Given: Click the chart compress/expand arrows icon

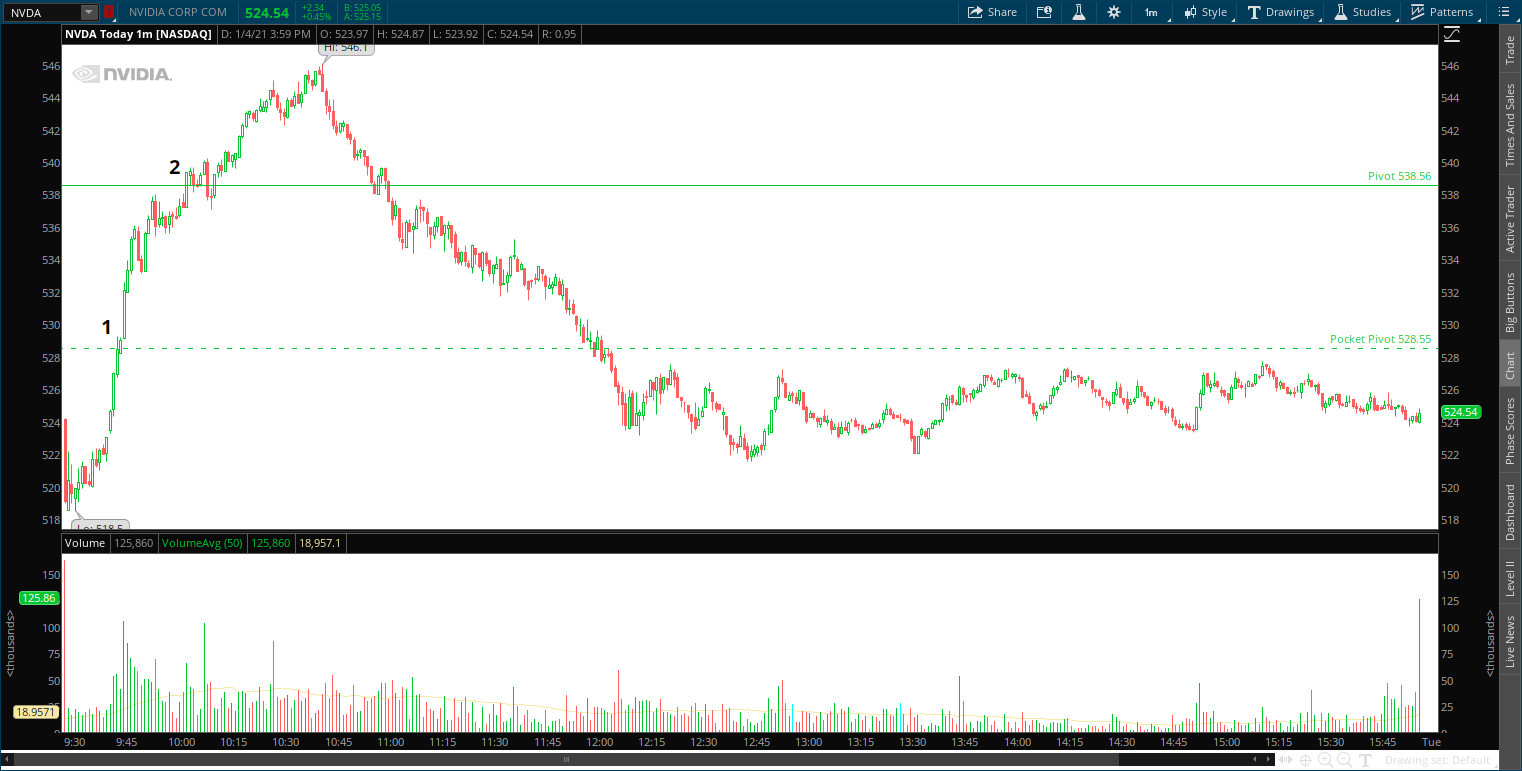Looking at the screenshot, I should [x=1285, y=760].
